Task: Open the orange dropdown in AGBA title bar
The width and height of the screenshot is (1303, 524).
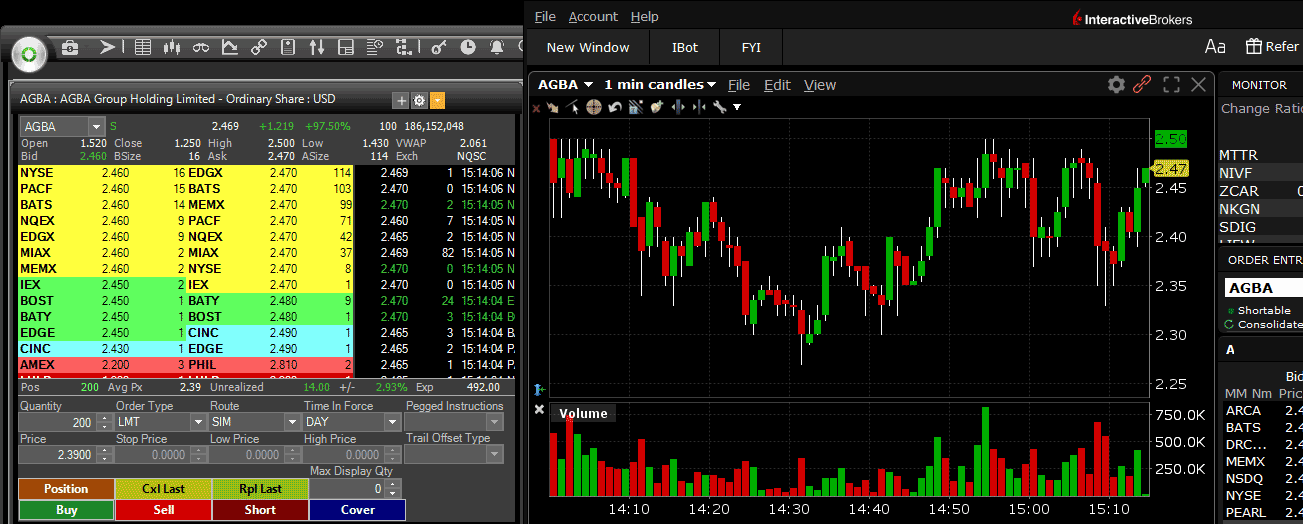Action: [437, 100]
